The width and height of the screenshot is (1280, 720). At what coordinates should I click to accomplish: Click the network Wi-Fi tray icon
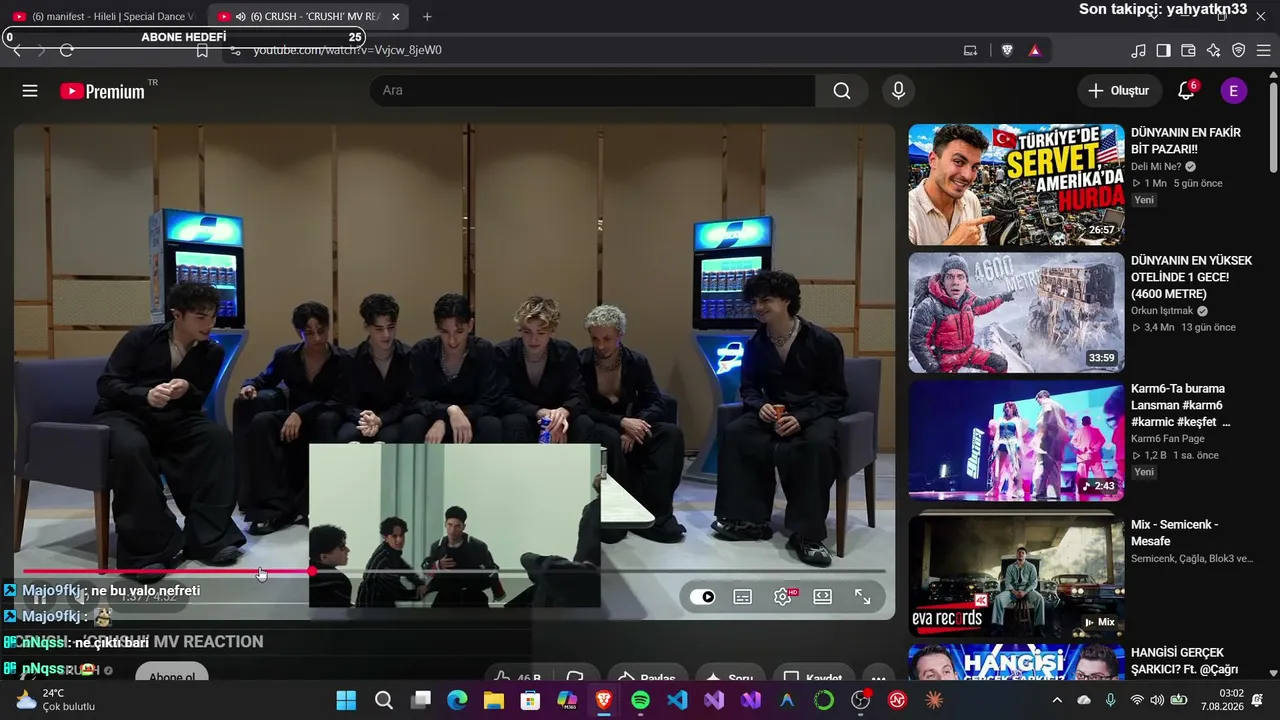pos(1136,700)
